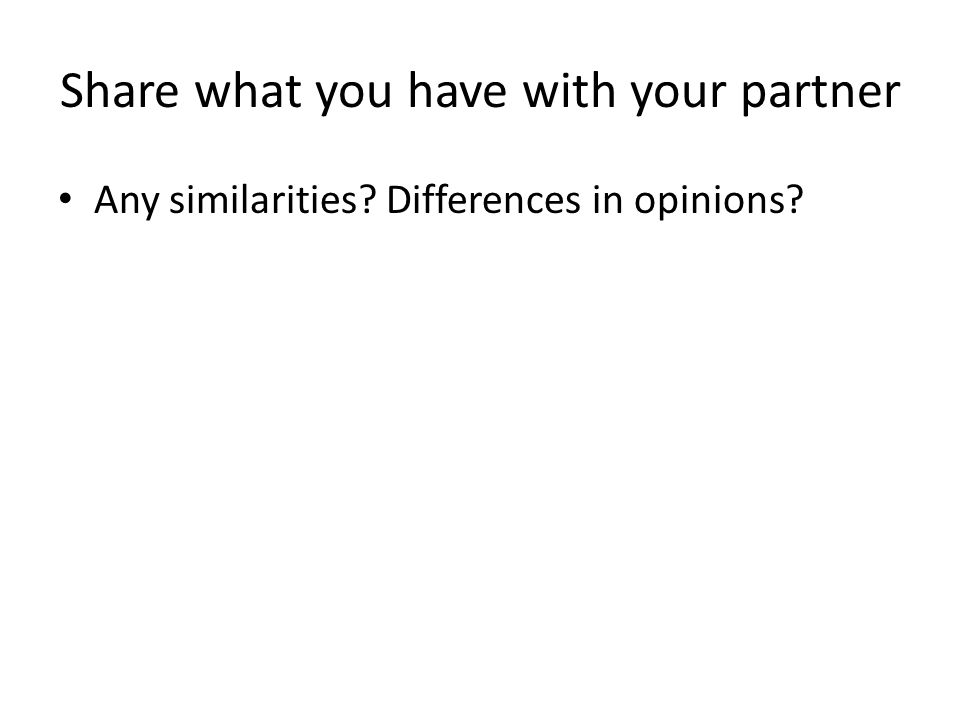Click the word "your" in the title
Image resolution: width=960 pixels, height=720 pixels.
click(678, 97)
